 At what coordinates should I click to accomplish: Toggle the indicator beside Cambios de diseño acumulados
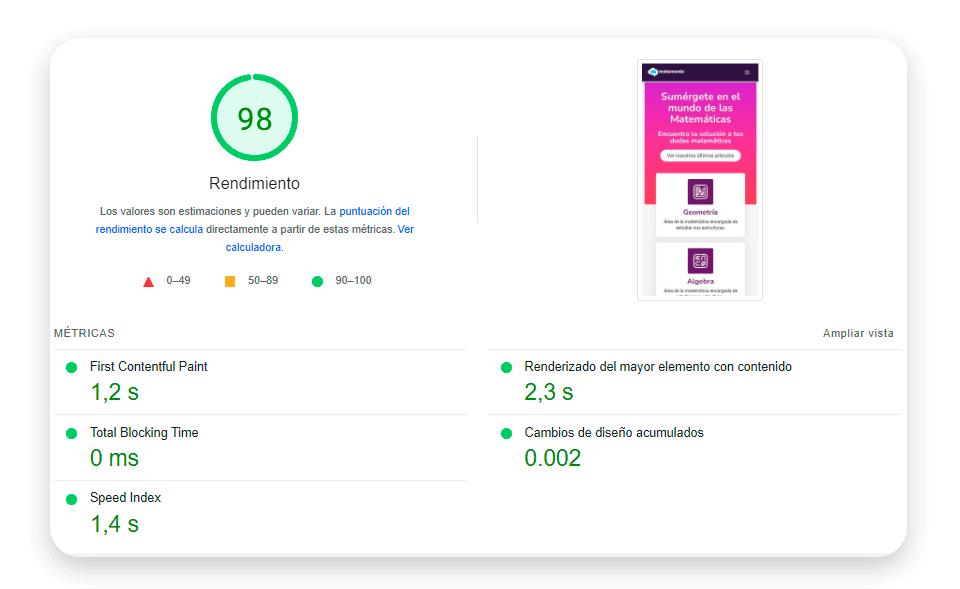point(507,432)
